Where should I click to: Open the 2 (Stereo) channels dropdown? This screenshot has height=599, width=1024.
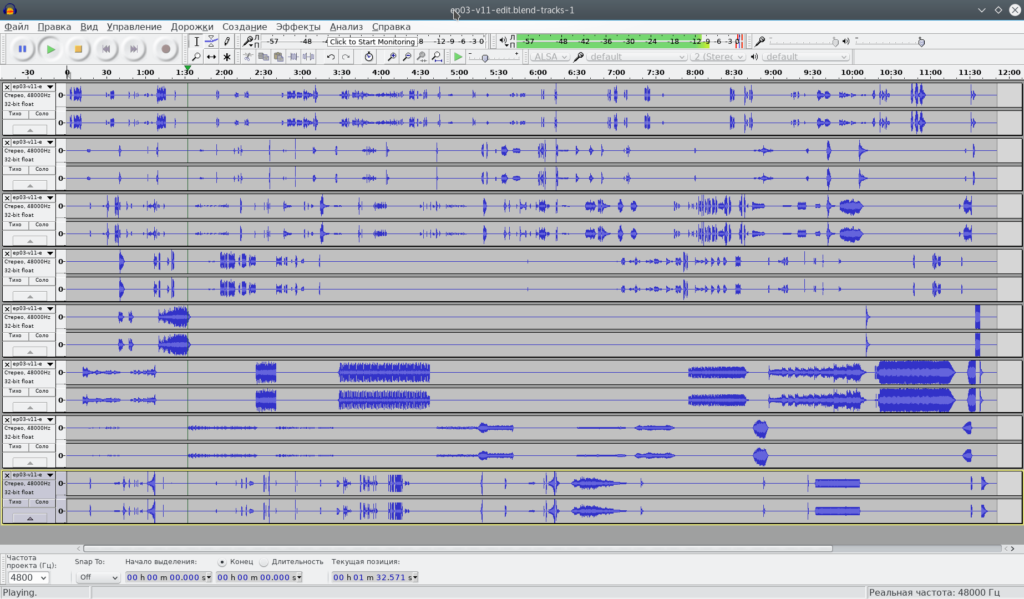718,57
